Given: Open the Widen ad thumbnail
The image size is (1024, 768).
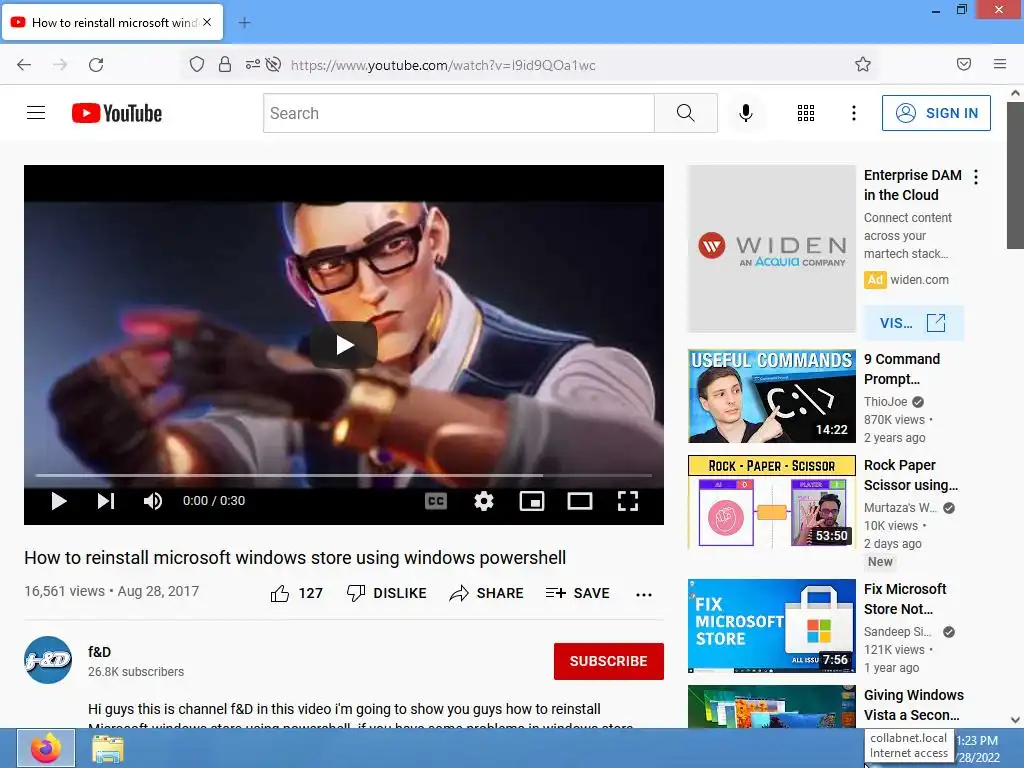Looking at the screenshot, I should pyautogui.click(x=771, y=249).
